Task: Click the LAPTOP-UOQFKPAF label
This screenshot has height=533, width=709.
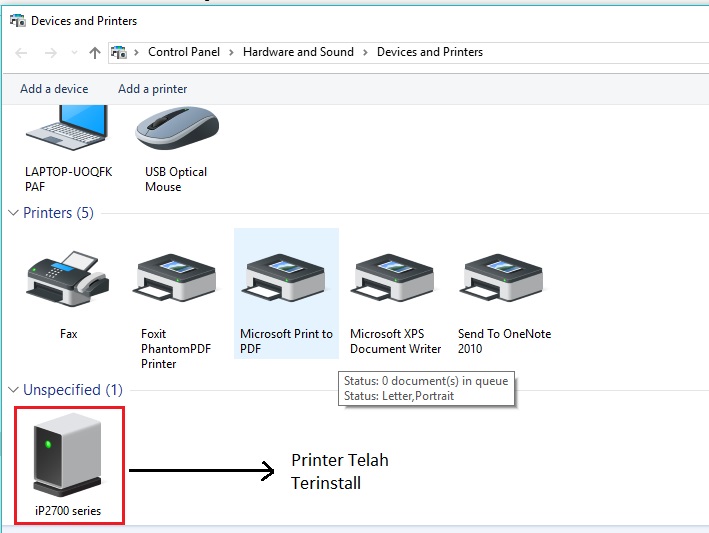Action: 68,179
